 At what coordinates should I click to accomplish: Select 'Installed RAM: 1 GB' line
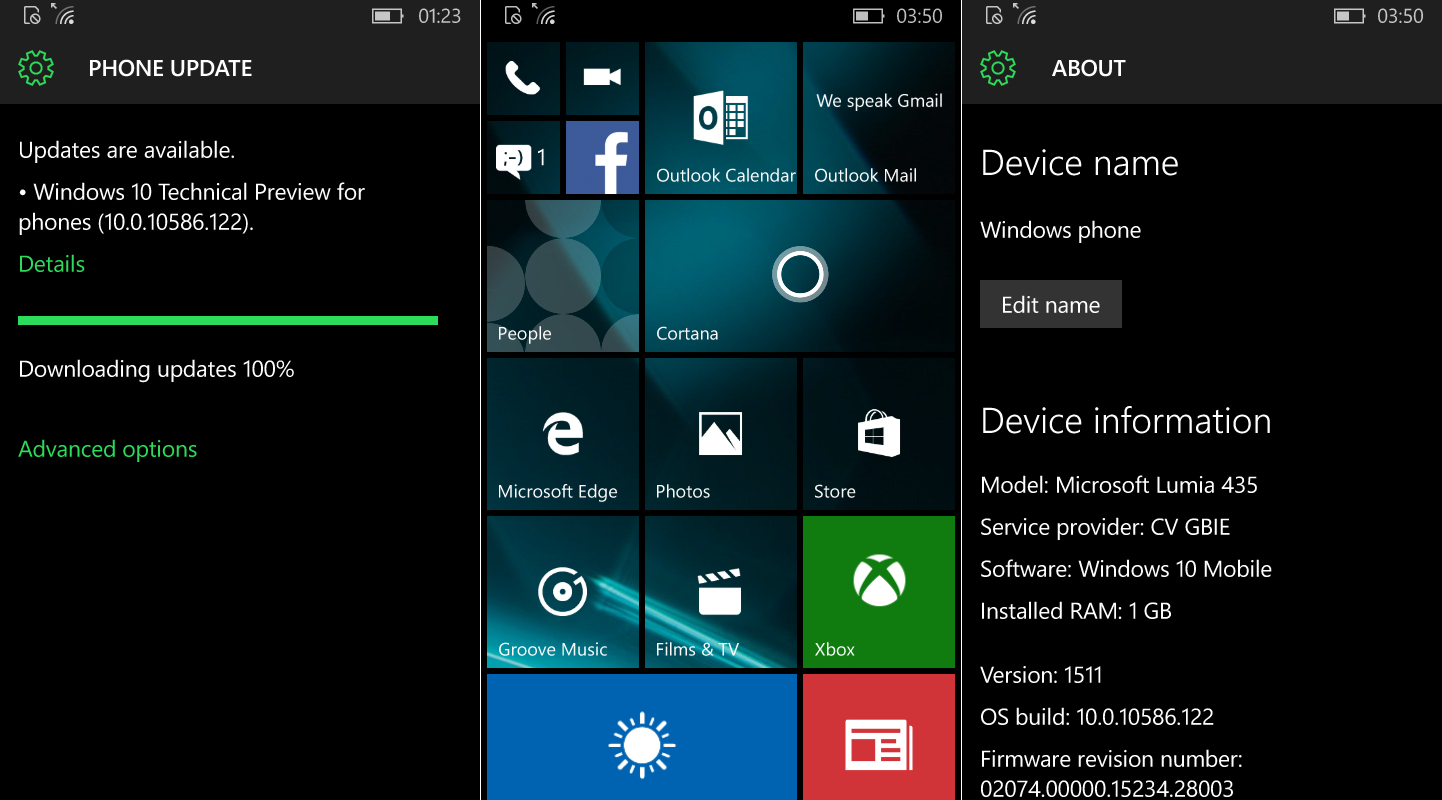1076,611
